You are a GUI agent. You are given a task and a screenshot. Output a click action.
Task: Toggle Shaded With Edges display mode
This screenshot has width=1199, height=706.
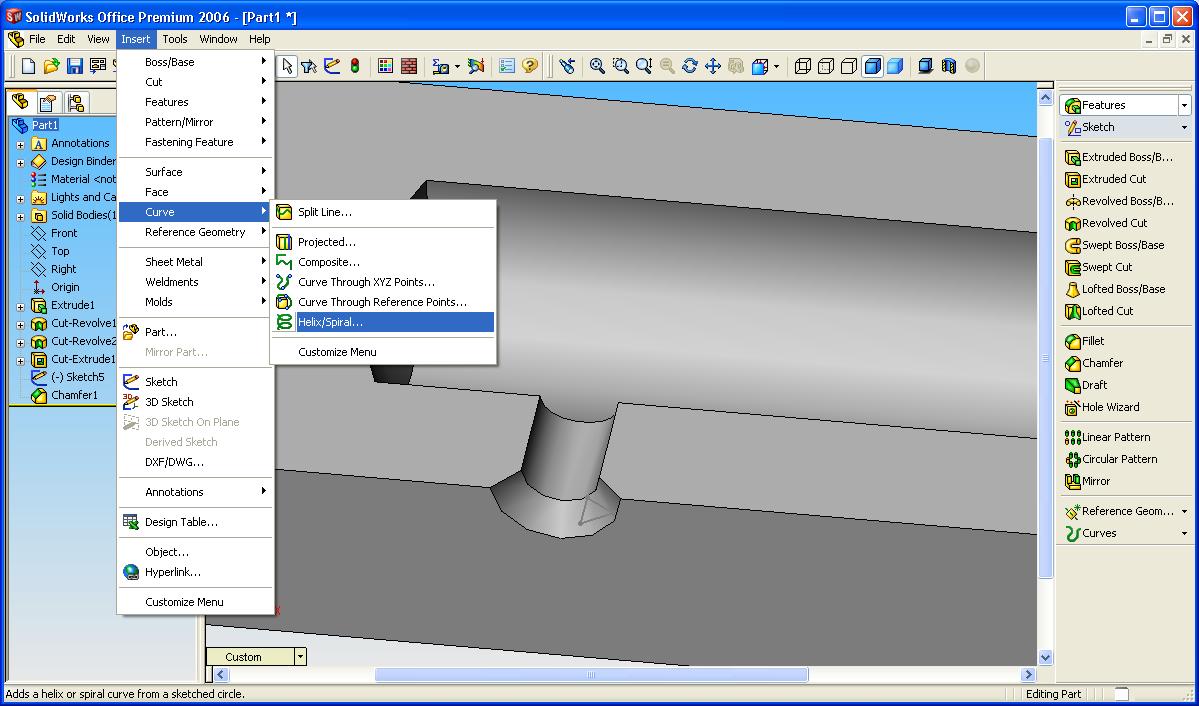pos(872,67)
